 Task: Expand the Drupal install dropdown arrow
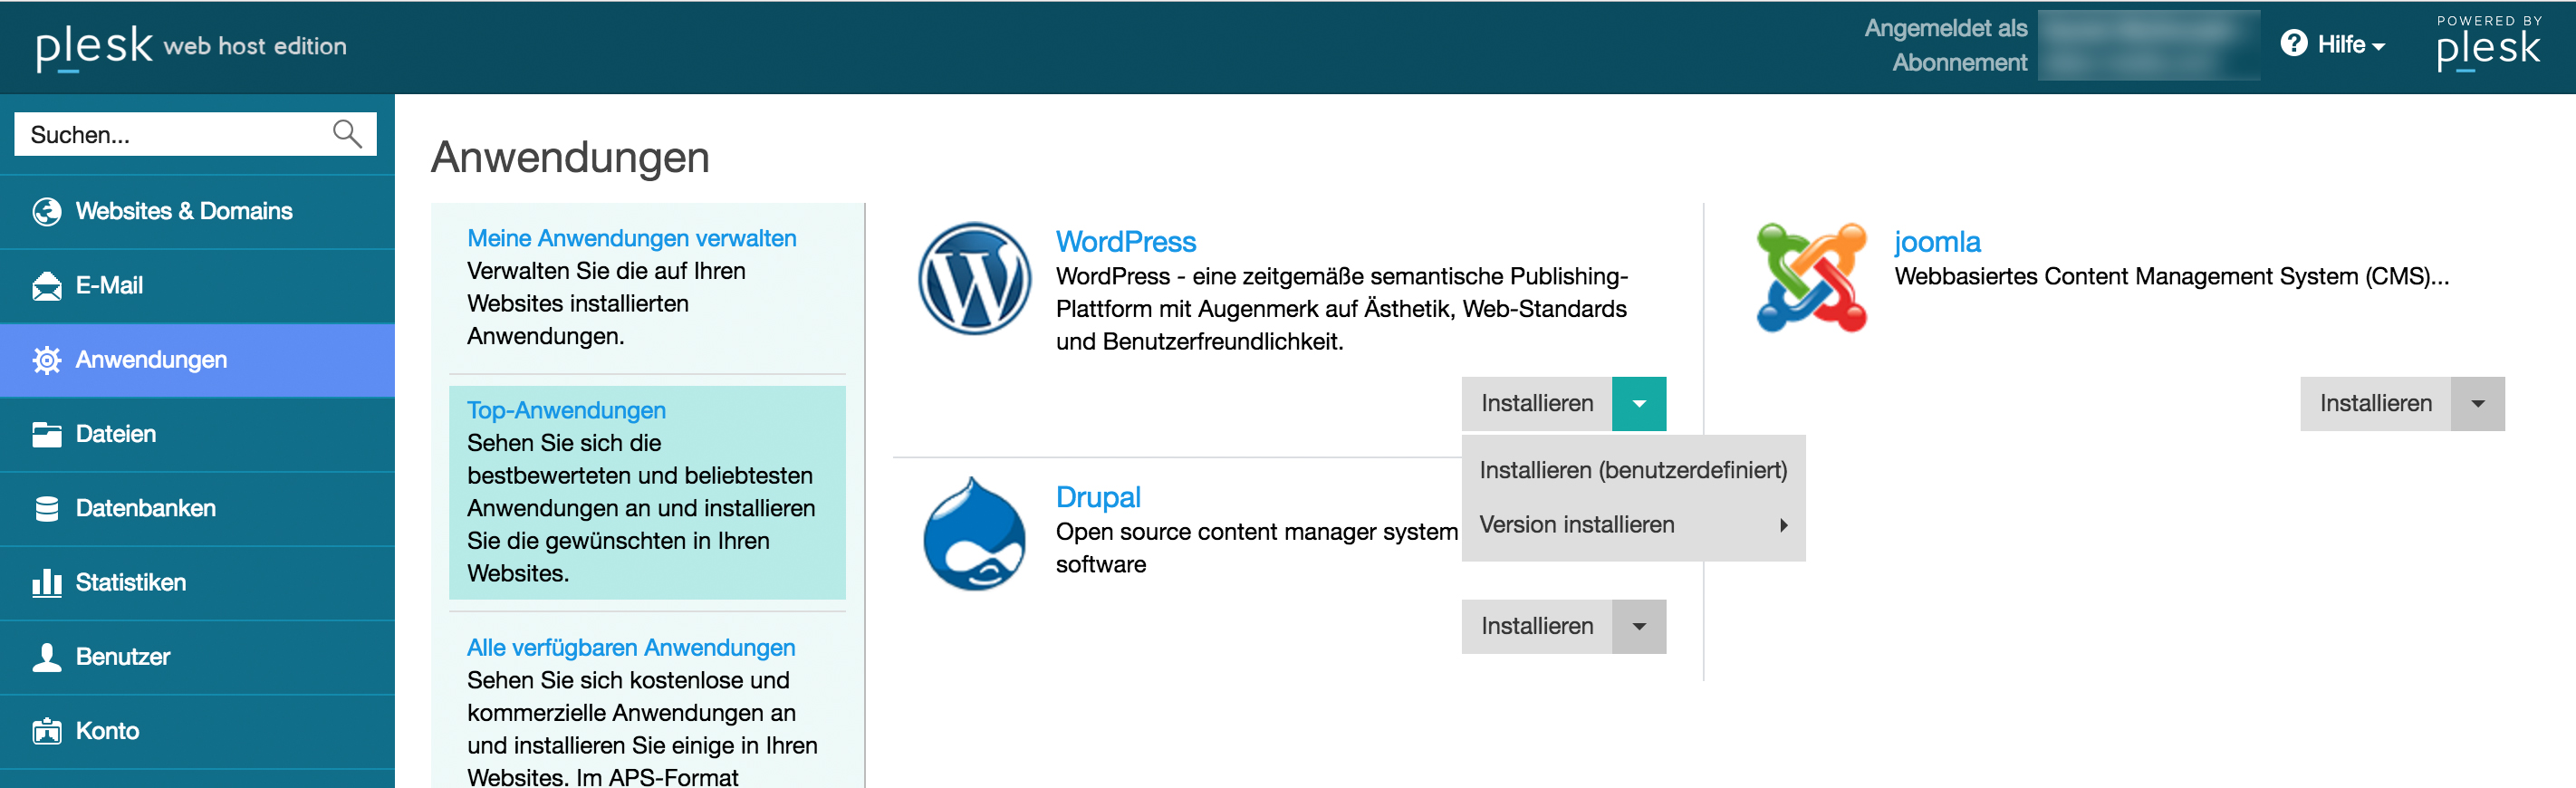[1638, 627]
